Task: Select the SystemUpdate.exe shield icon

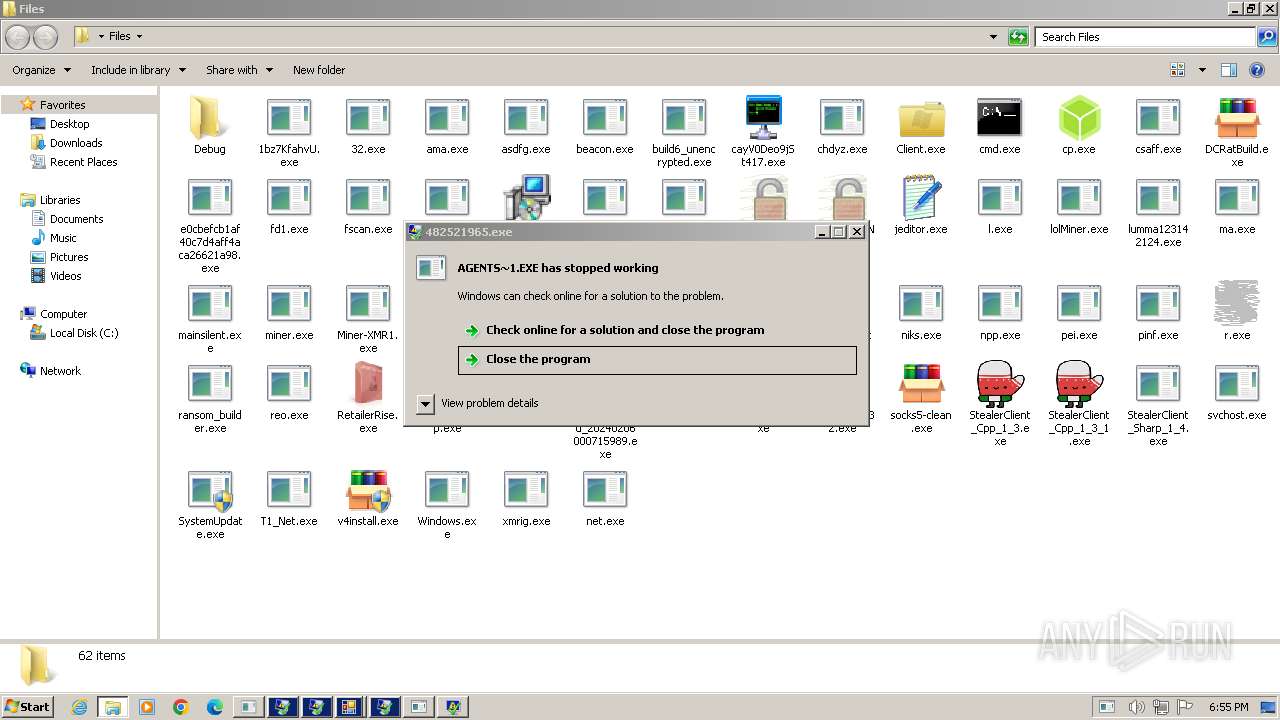Action: (209, 490)
